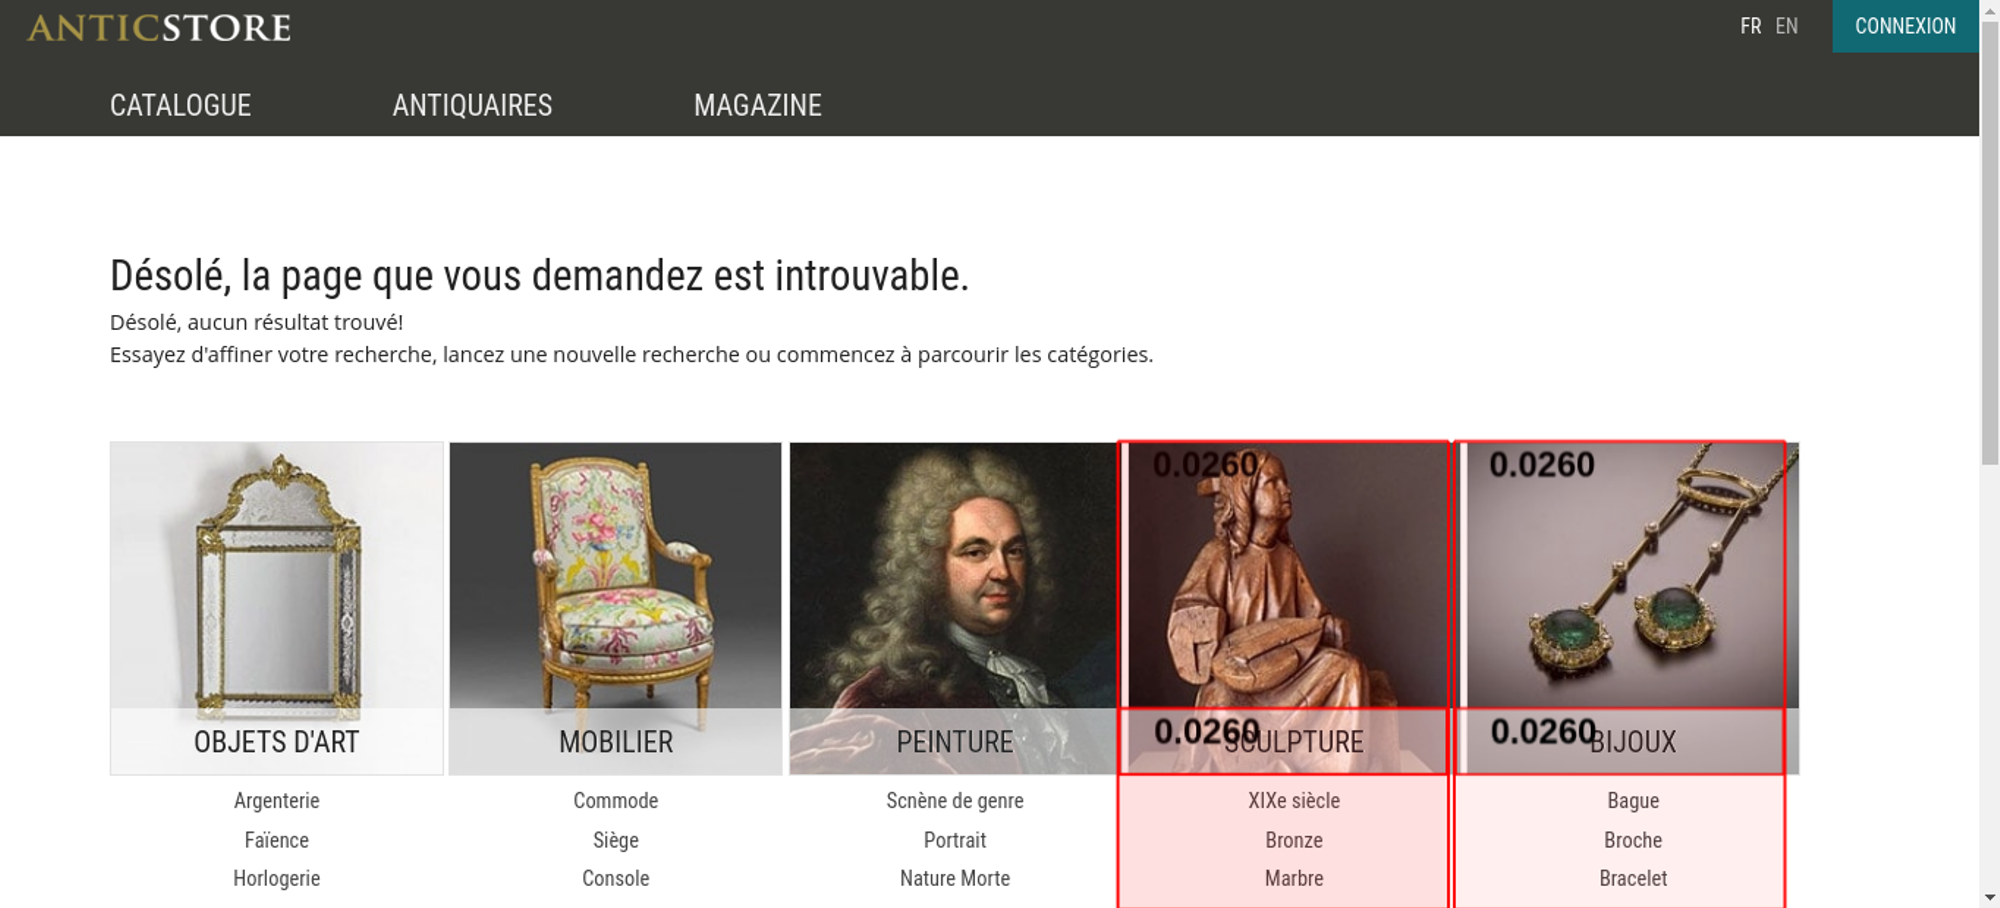2000x908 pixels.
Task: Open the Antiquaires menu
Action: (x=472, y=105)
